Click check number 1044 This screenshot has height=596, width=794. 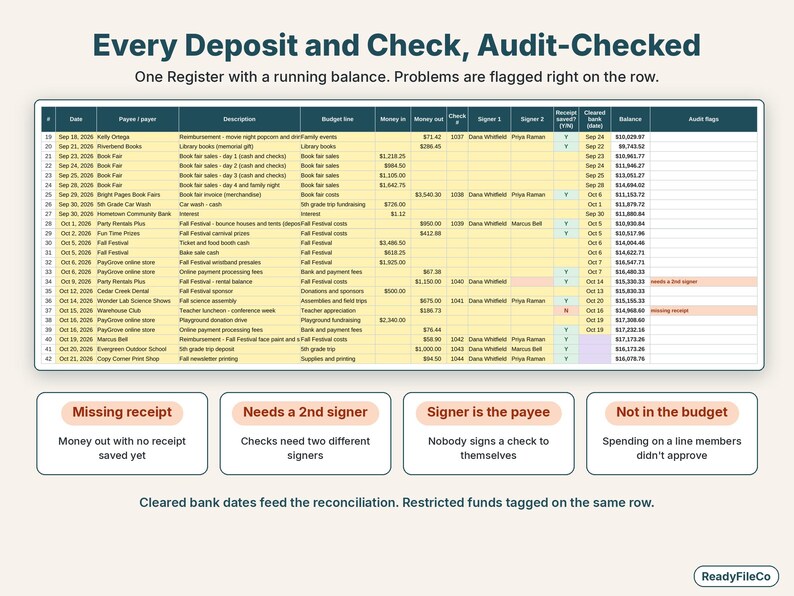pyautogui.click(x=457, y=359)
